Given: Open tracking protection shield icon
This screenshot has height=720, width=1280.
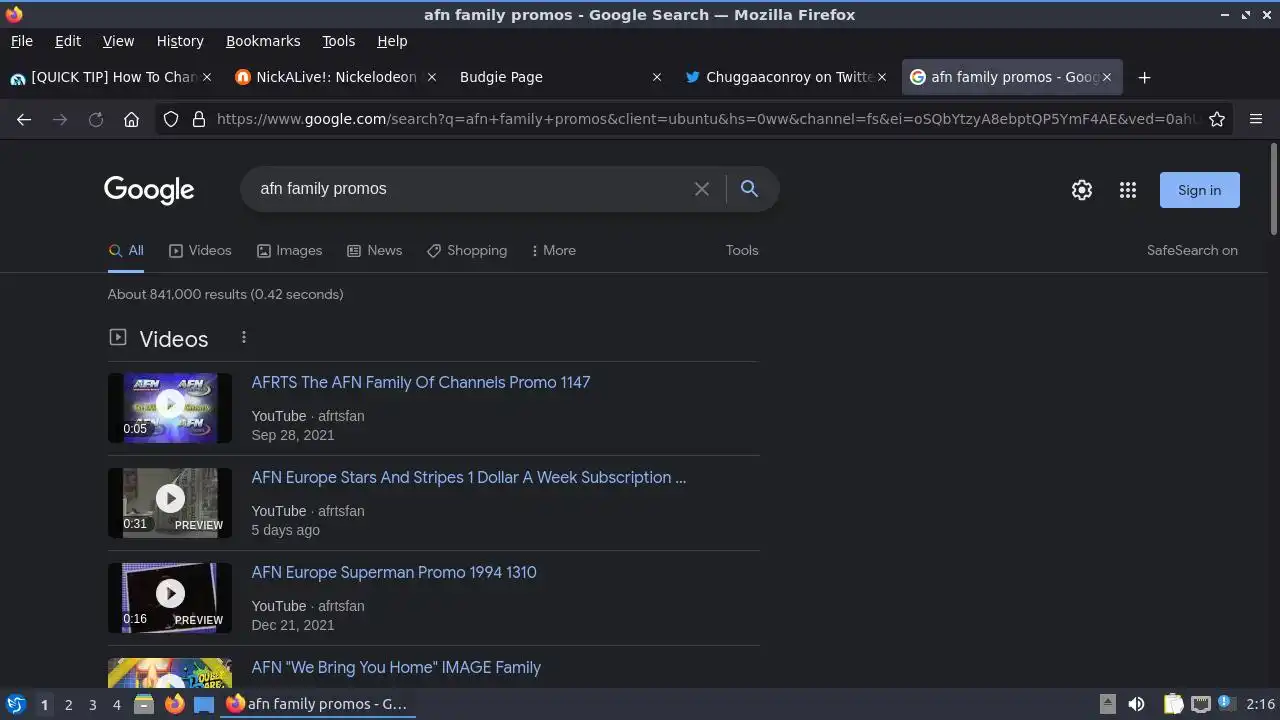Looking at the screenshot, I should [171, 119].
